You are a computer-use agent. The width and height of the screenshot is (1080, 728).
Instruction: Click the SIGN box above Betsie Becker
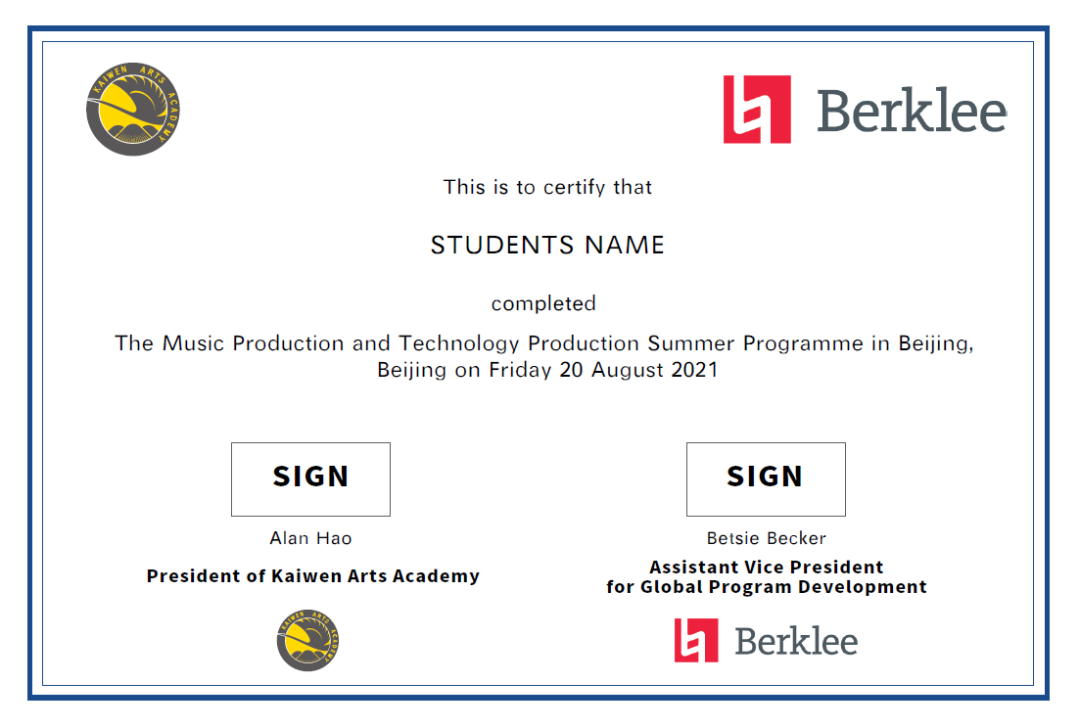(766, 479)
